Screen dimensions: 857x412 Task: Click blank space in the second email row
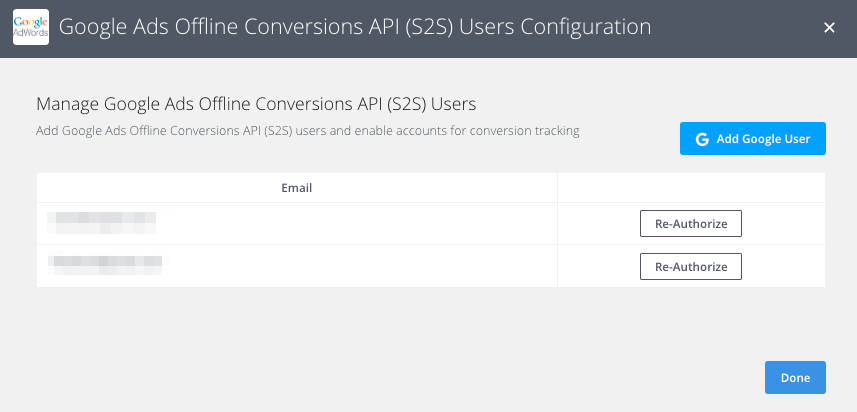tap(355, 266)
